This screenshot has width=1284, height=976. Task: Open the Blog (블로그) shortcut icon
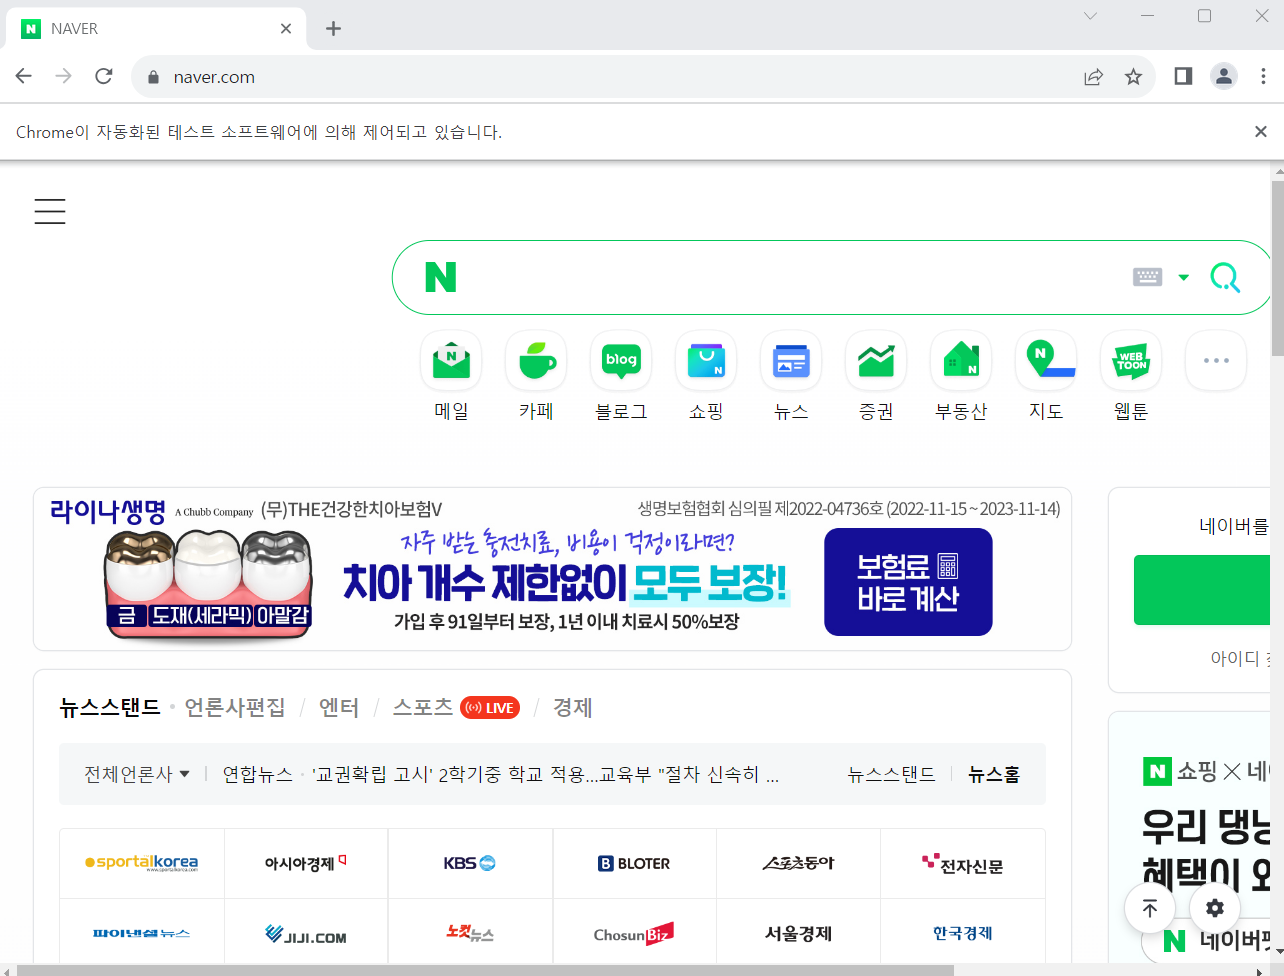coord(621,361)
